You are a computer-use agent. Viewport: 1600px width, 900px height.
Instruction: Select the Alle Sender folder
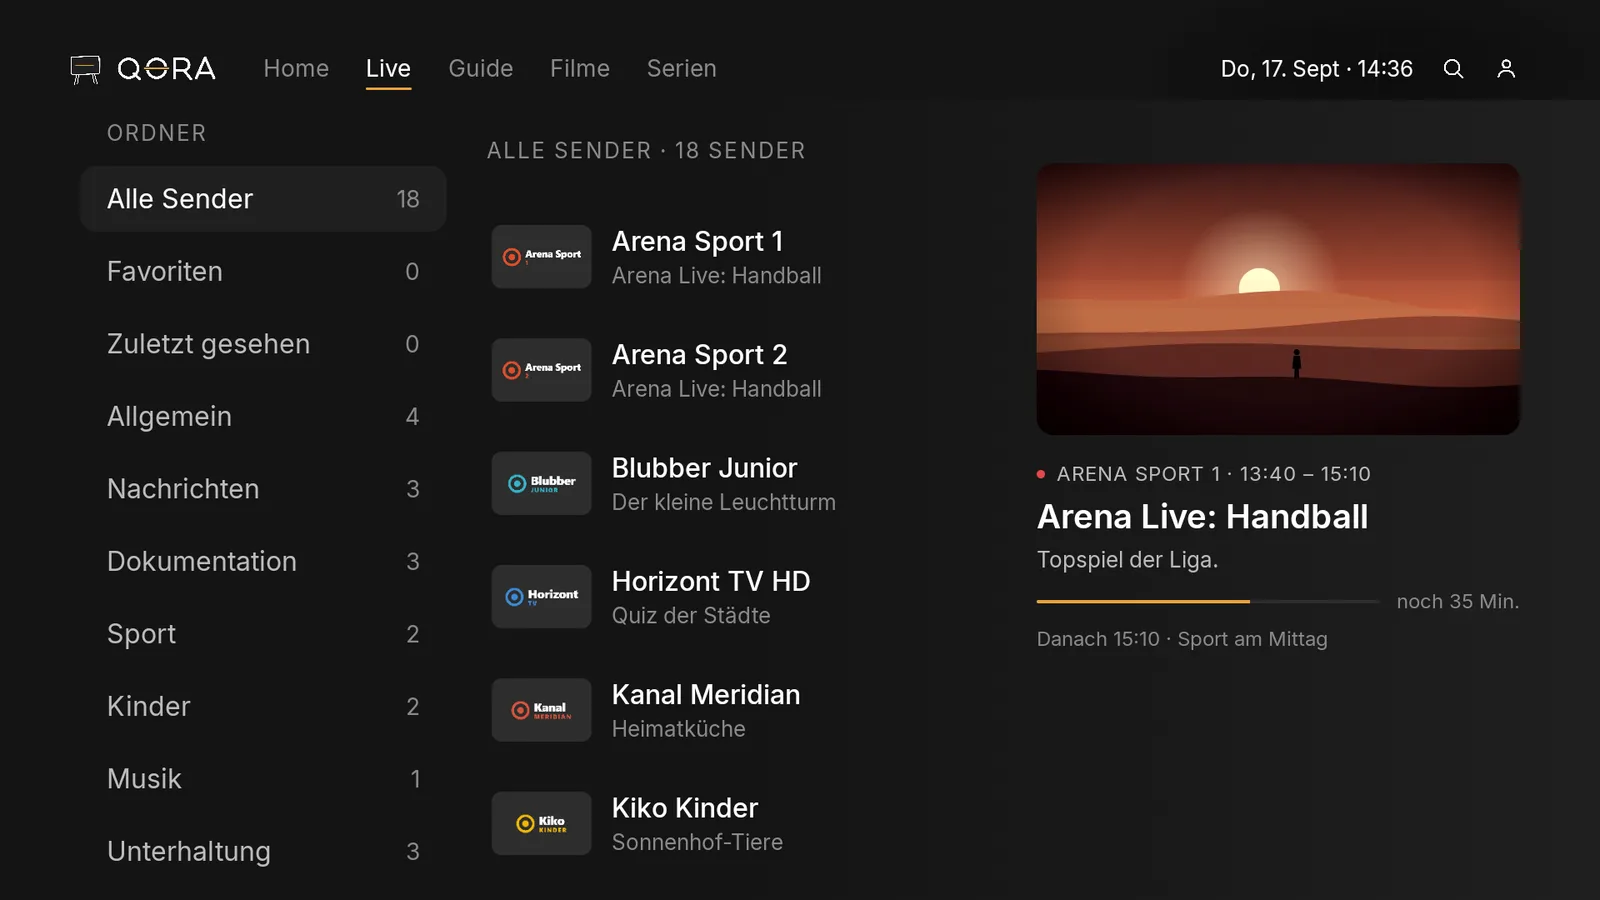tap(263, 199)
